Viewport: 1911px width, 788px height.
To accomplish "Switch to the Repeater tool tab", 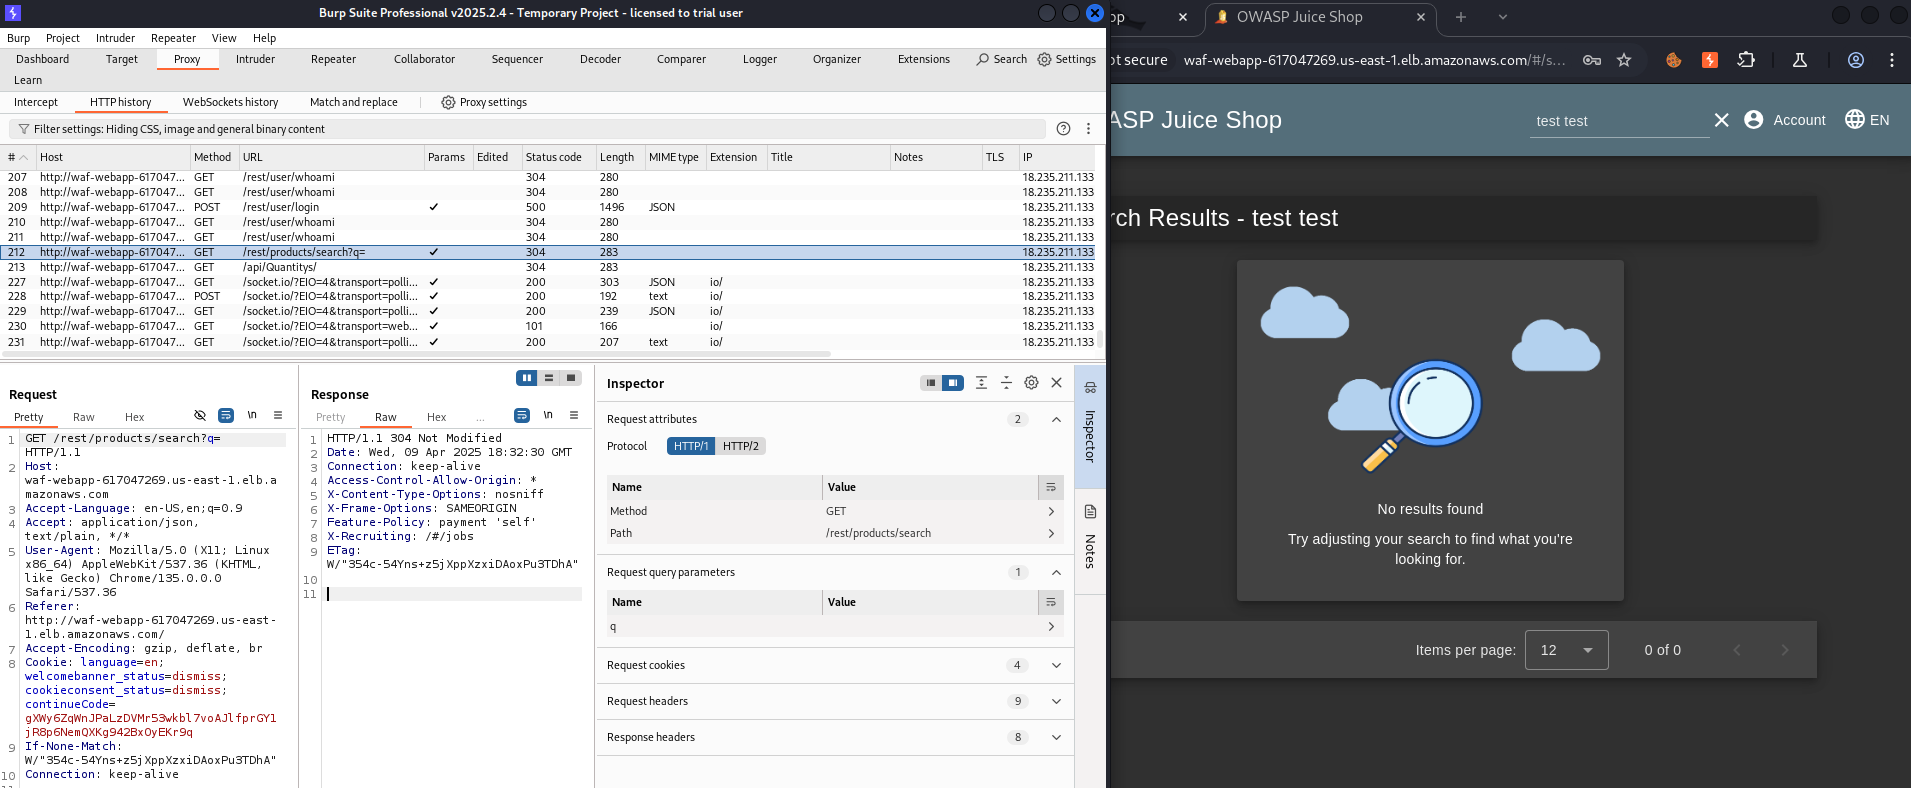I will point(333,59).
